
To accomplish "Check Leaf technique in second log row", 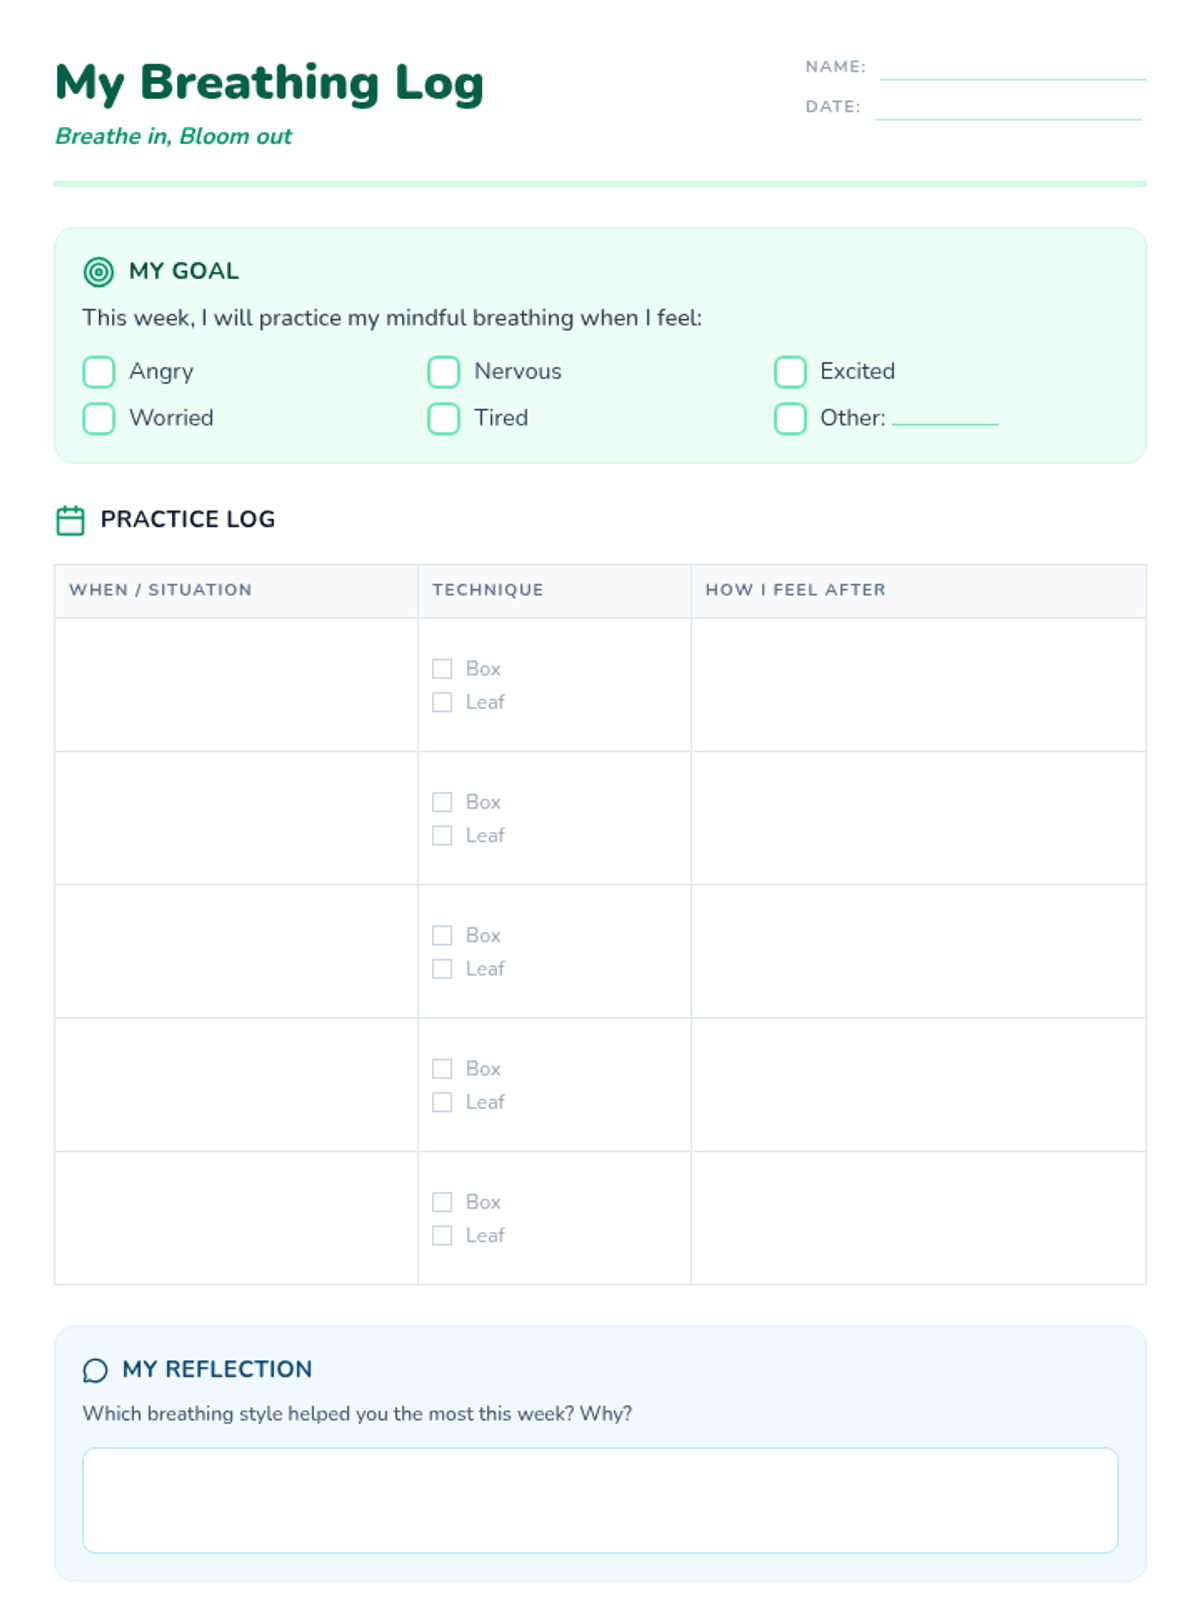I will coord(442,835).
